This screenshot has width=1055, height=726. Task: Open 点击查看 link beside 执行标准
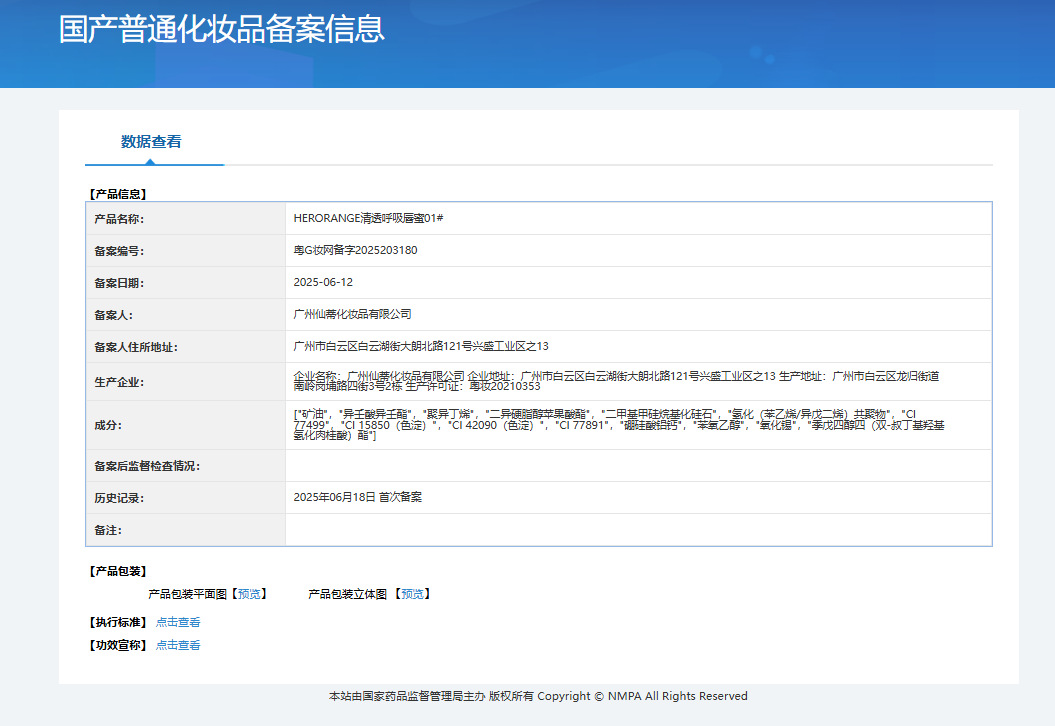pos(178,622)
